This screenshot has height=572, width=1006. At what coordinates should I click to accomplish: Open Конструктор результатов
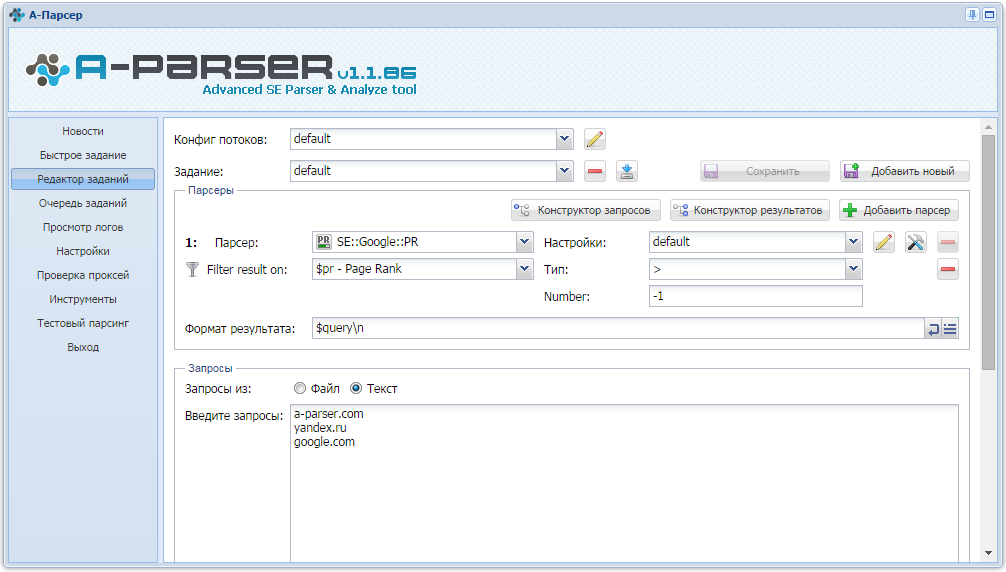[750, 210]
